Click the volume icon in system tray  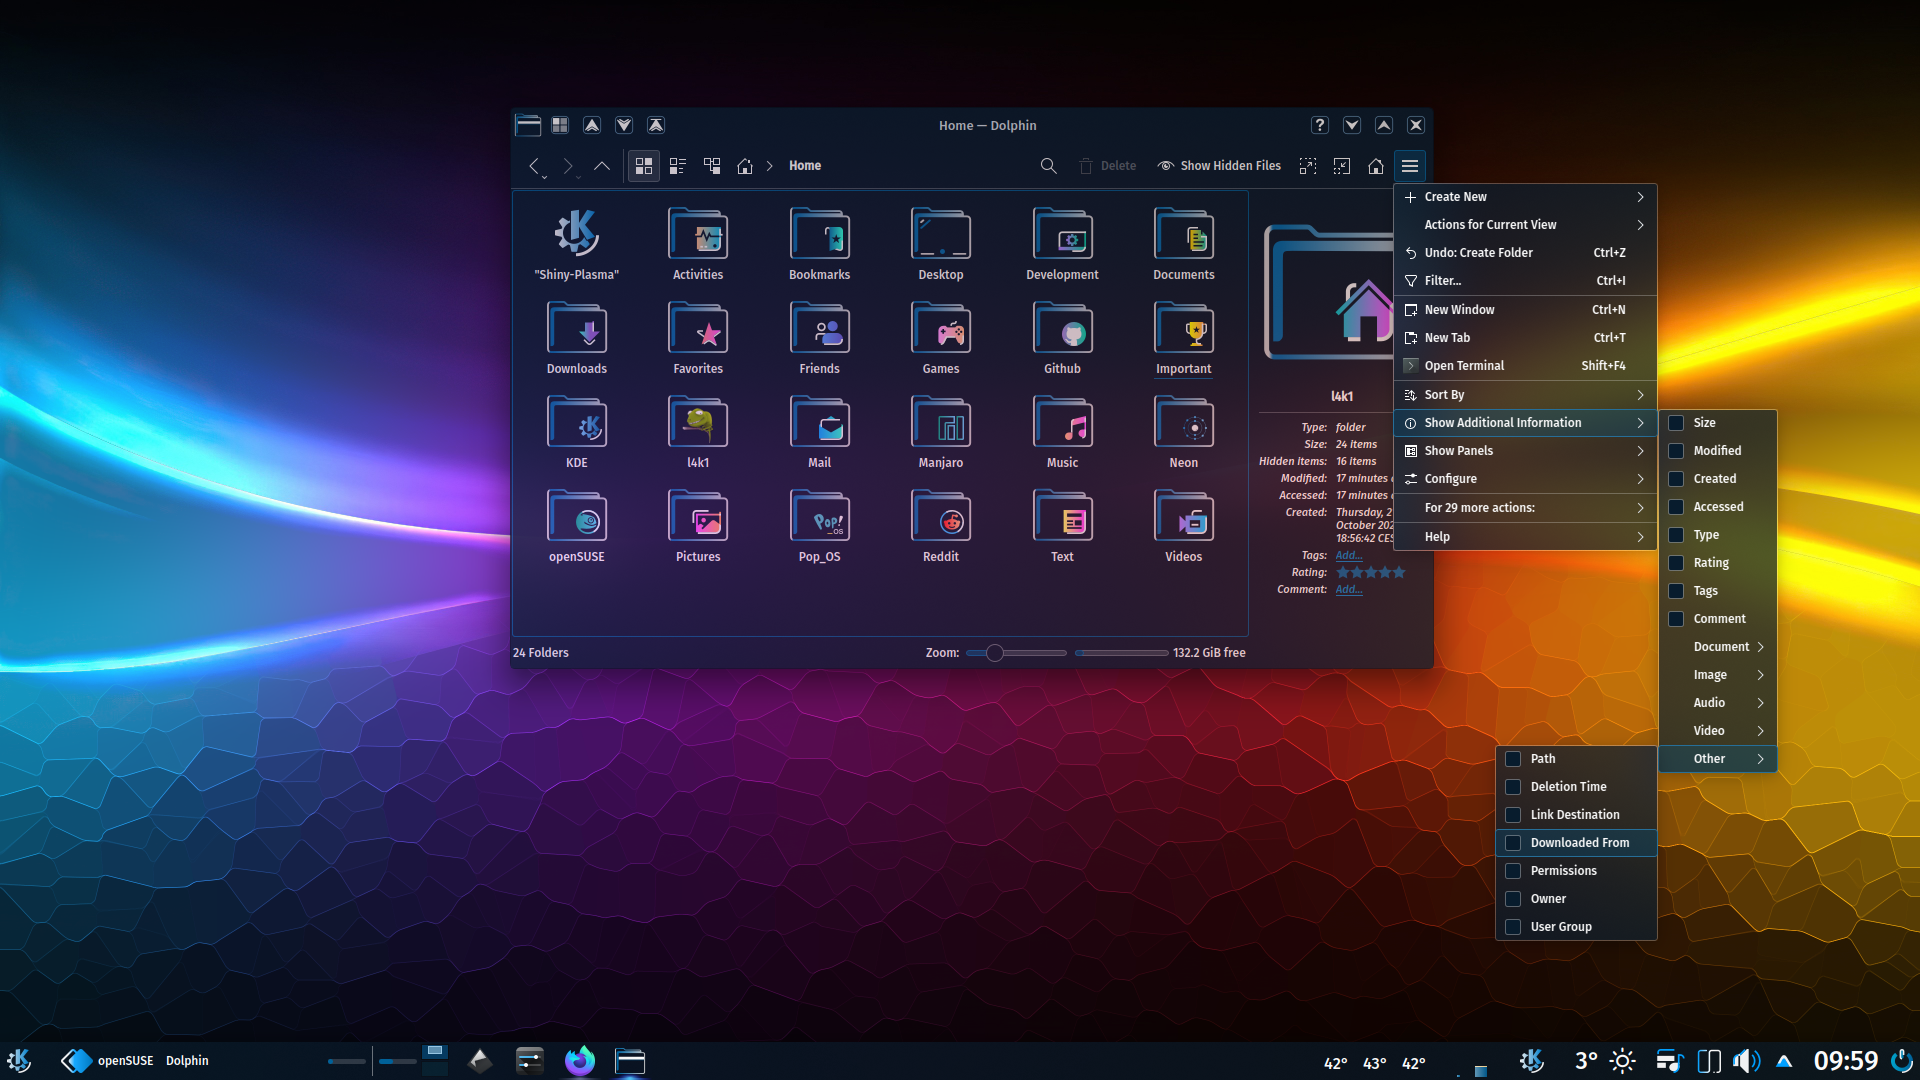[x=1746, y=1061]
